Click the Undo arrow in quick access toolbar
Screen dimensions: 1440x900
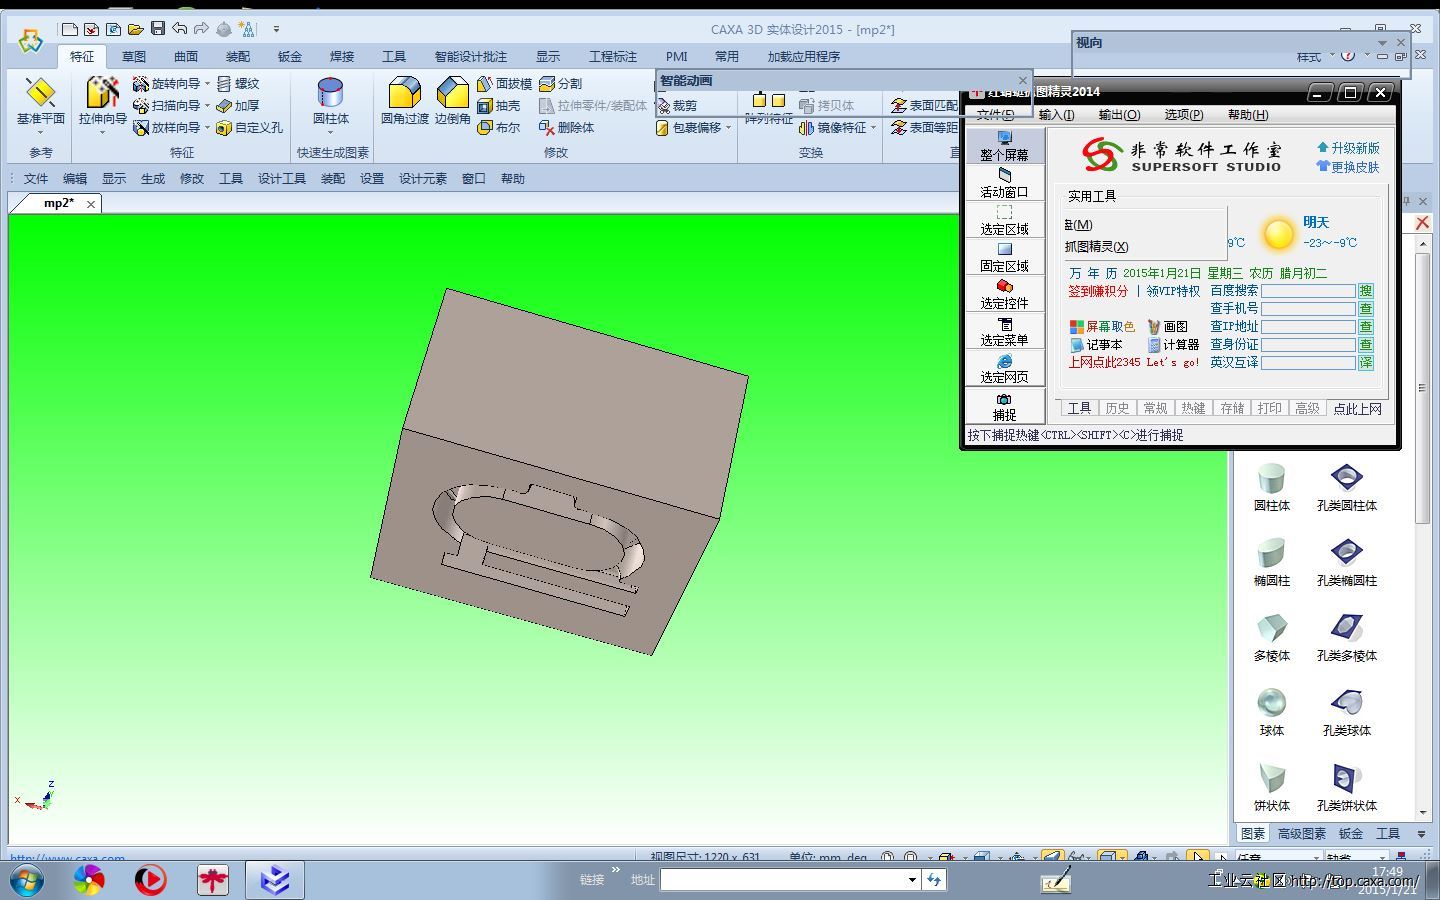tap(179, 29)
